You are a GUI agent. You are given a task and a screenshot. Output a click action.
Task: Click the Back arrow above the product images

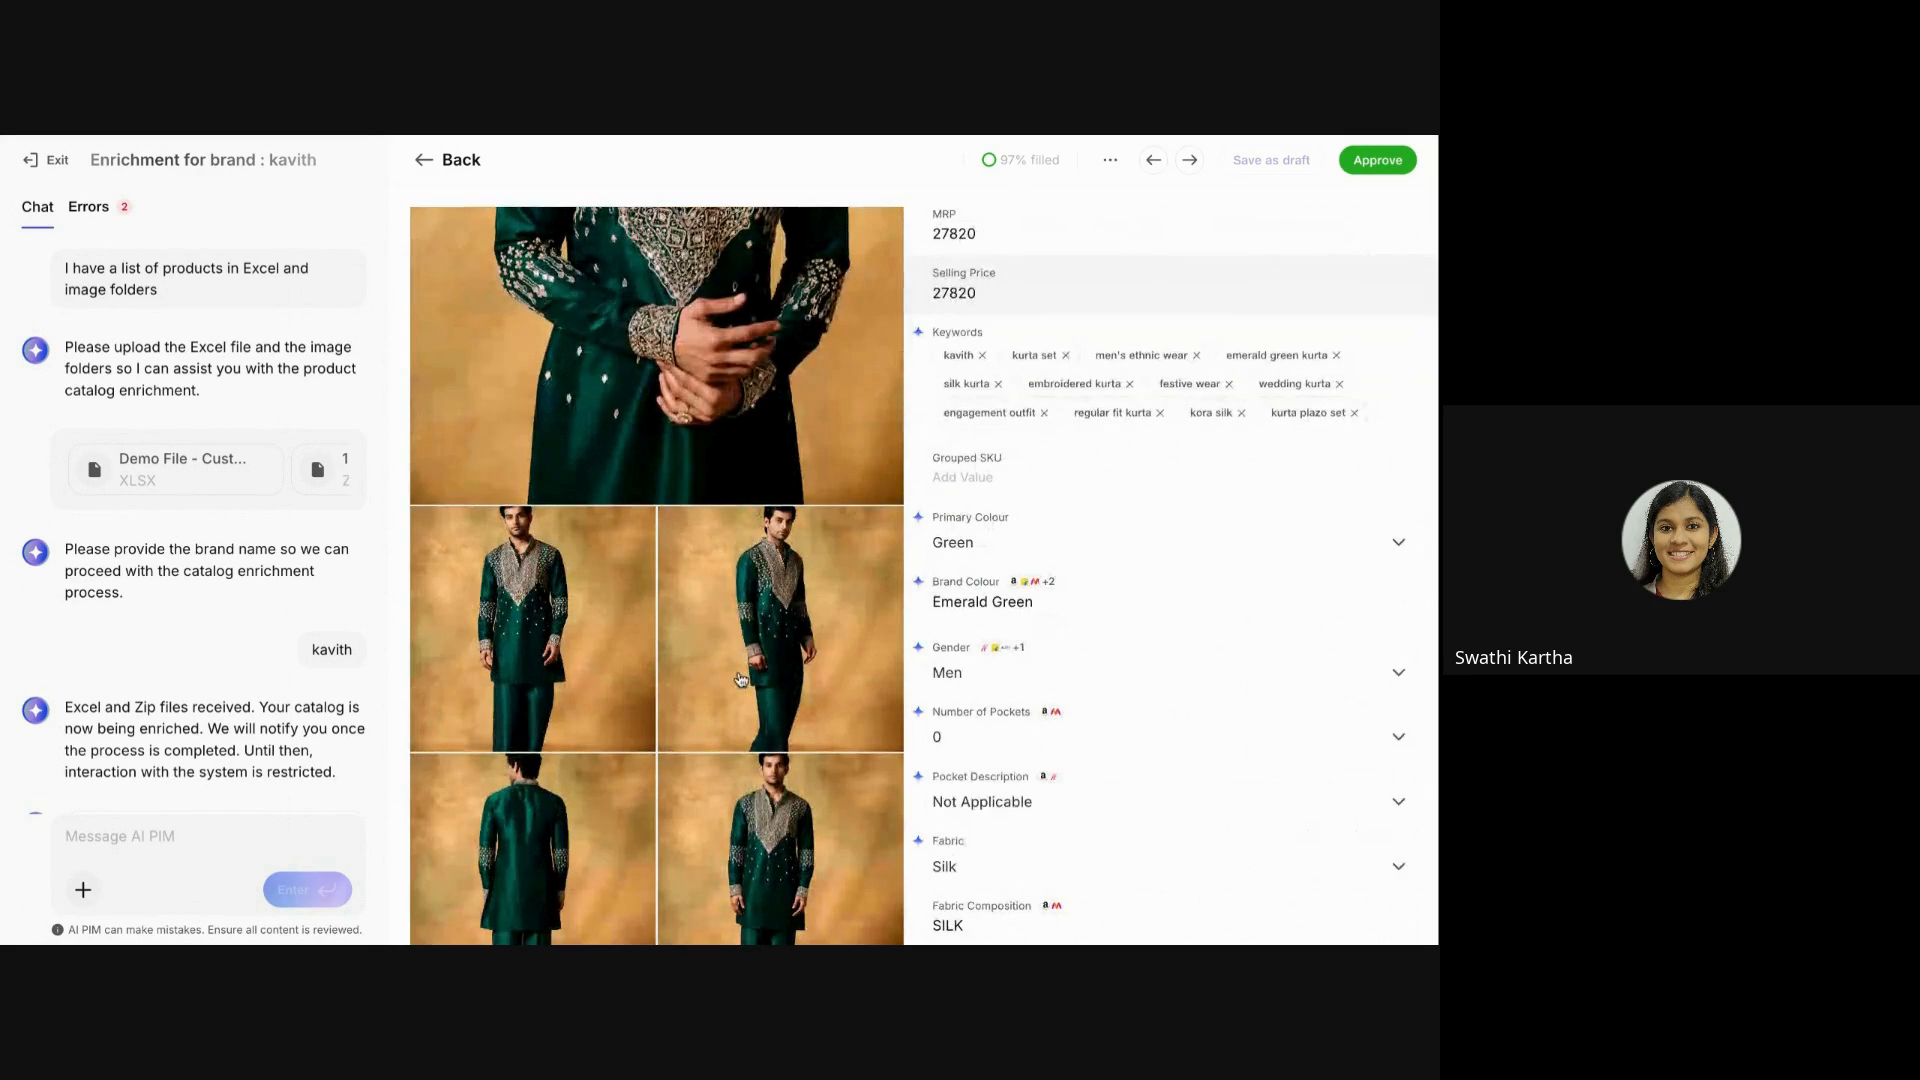pos(424,160)
